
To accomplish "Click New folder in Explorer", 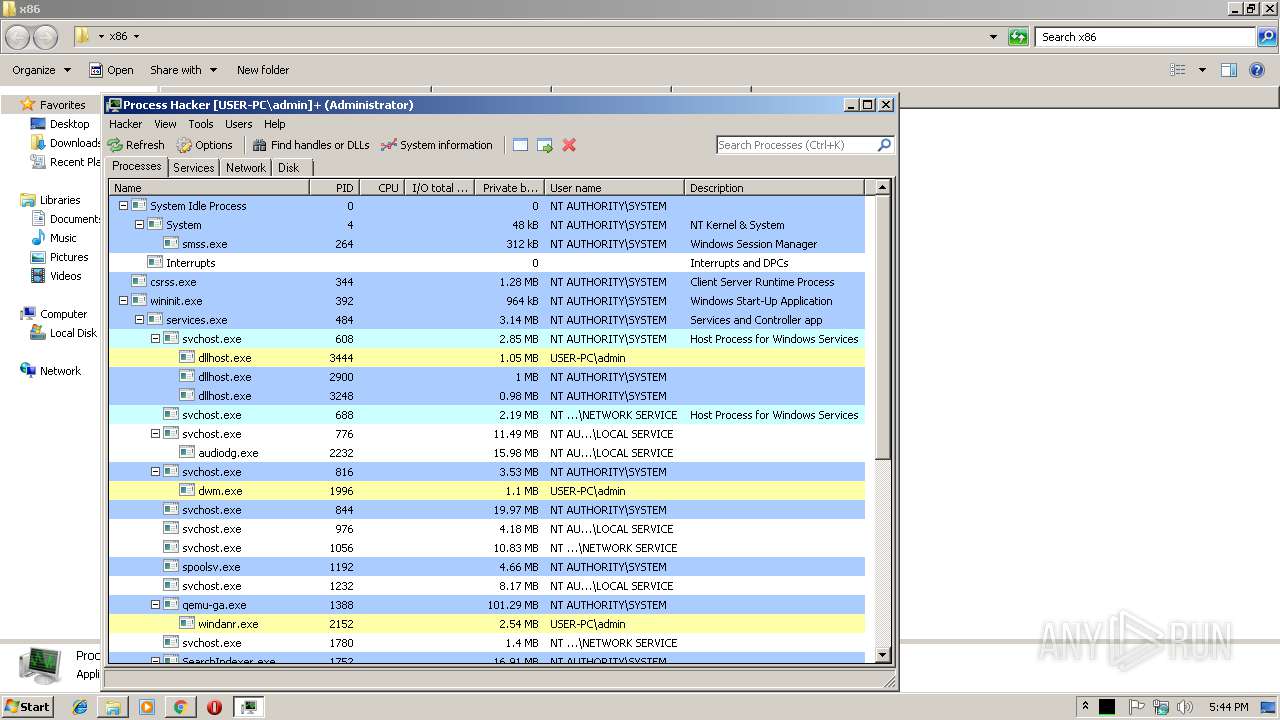I will point(263,70).
